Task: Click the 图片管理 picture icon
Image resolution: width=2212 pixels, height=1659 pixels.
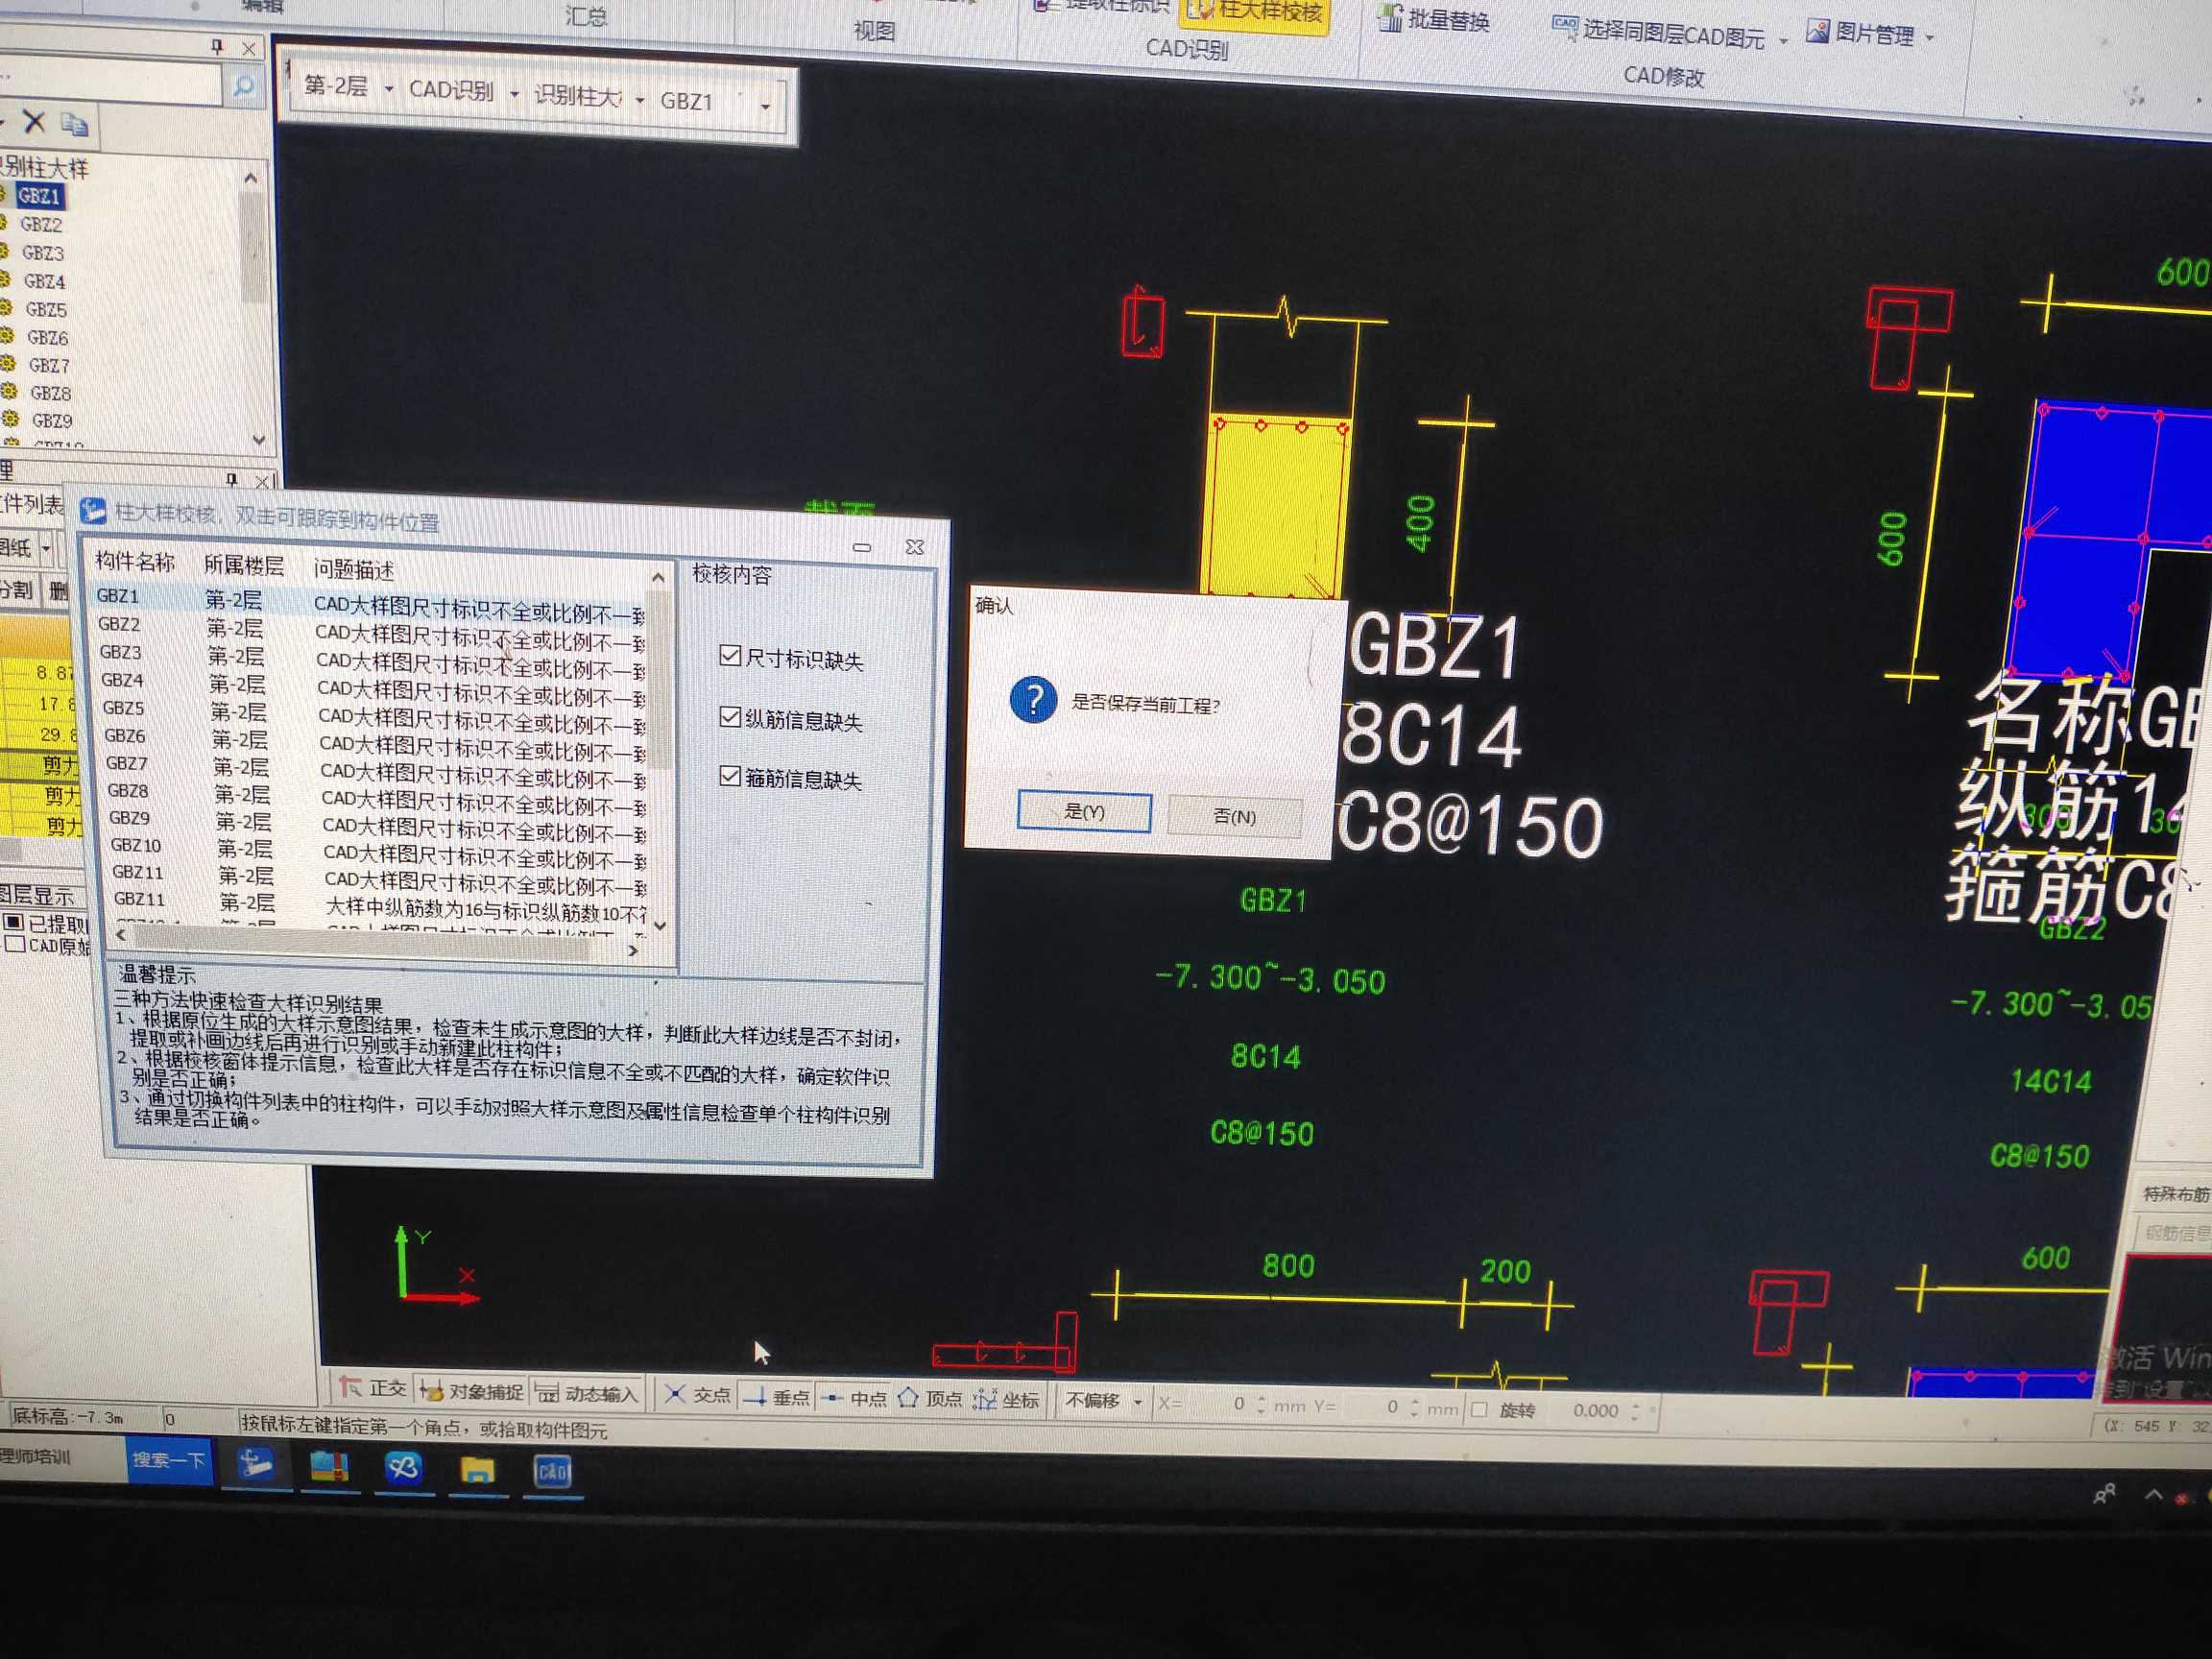Action: (x=1817, y=31)
